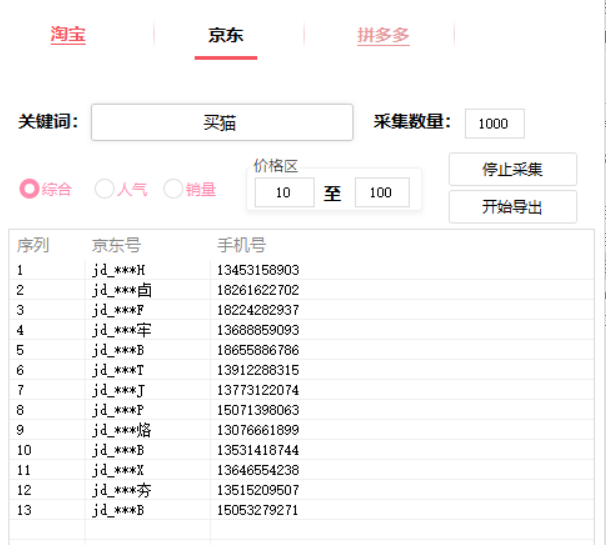Click account jd_***P in row 8
The height and width of the screenshot is (545, 606).
[x=118, y=410]
